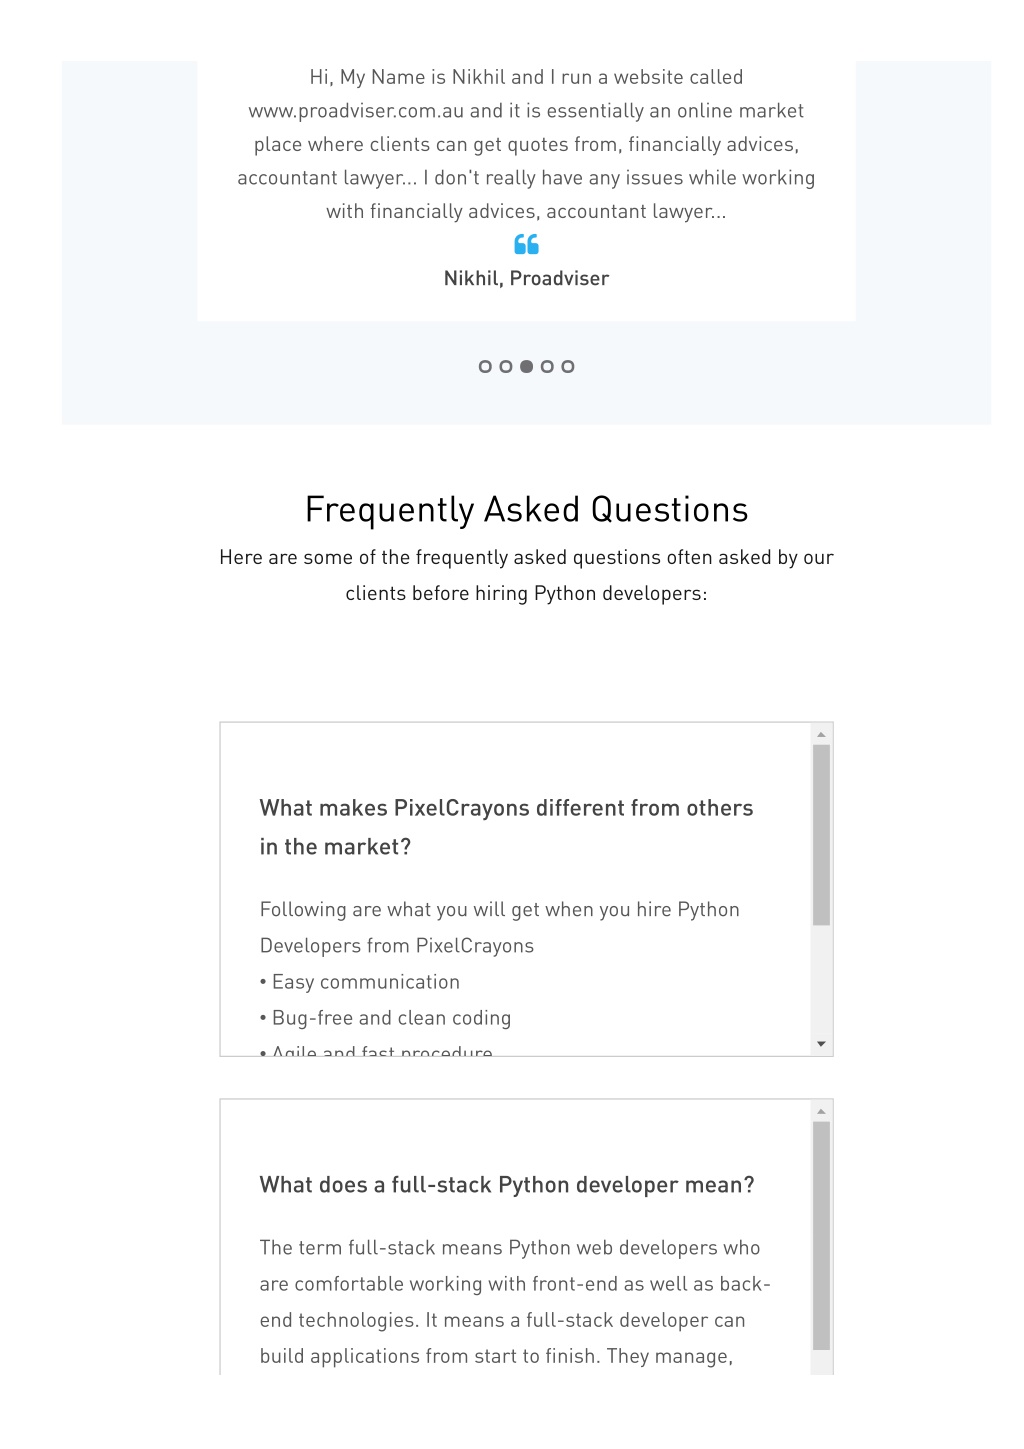Click the down arrow in the first FAQ scrollbar
Viewport: 1024px width, 1449px height.
(821, 1044)
